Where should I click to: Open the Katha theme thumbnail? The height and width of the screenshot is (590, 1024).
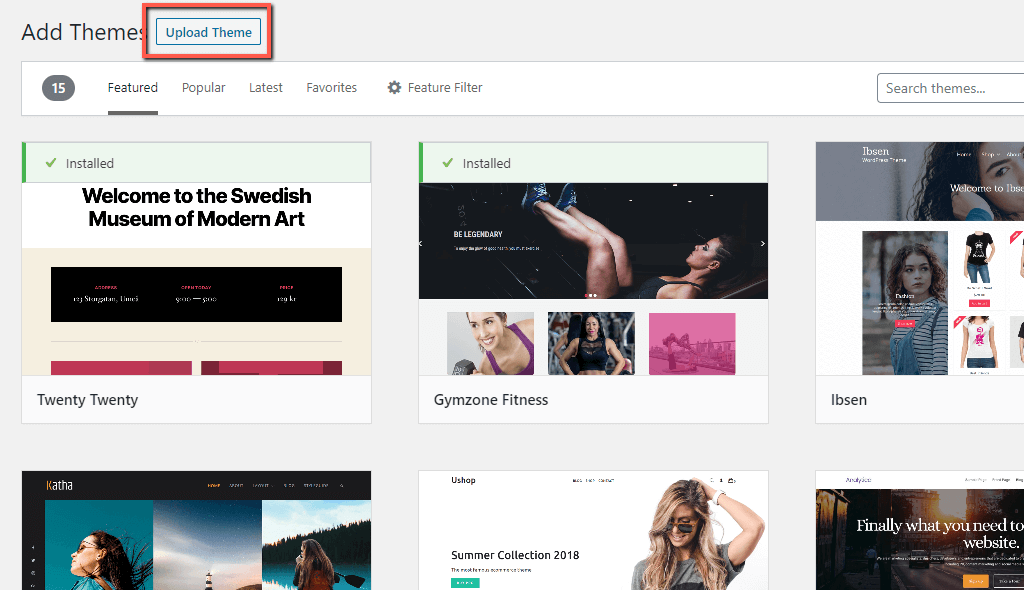(x=197, y=531)
